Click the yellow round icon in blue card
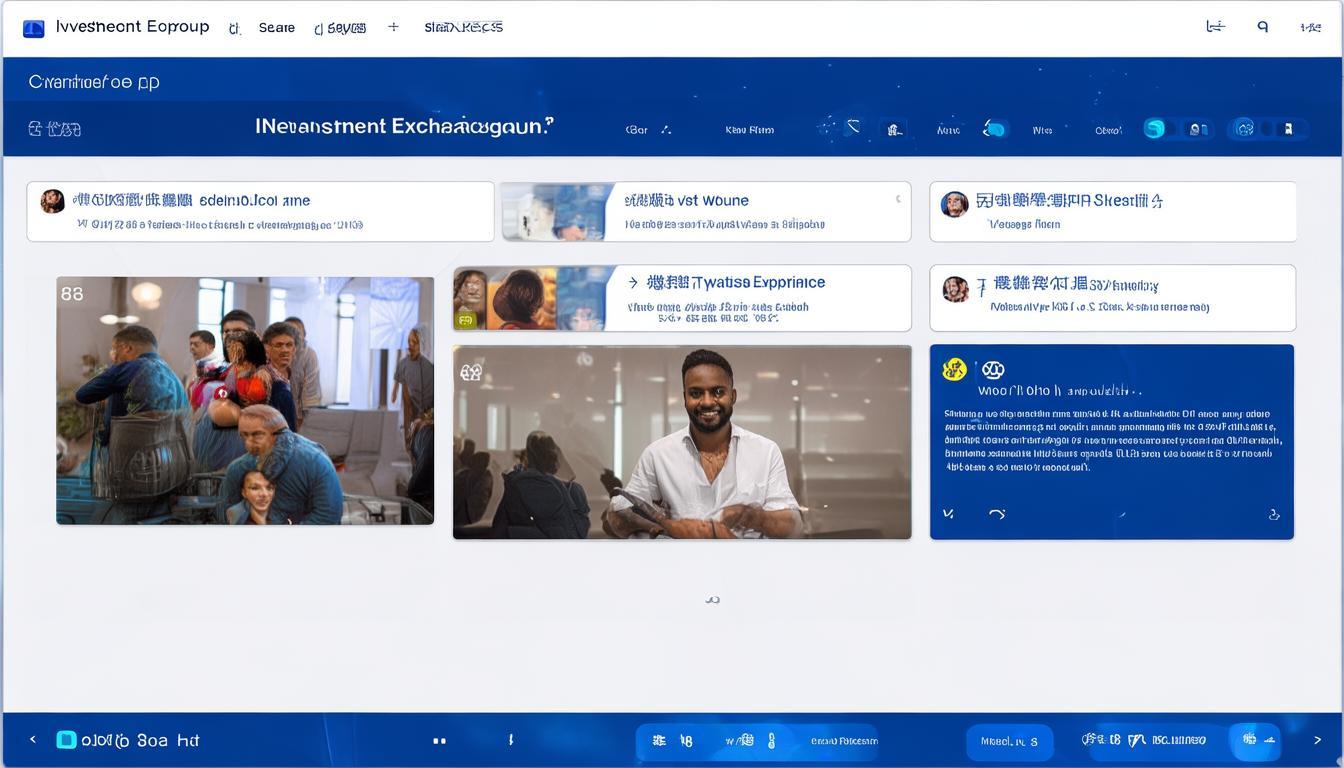The width and height of the screenshot is (1344, 768). pos(954,370)
